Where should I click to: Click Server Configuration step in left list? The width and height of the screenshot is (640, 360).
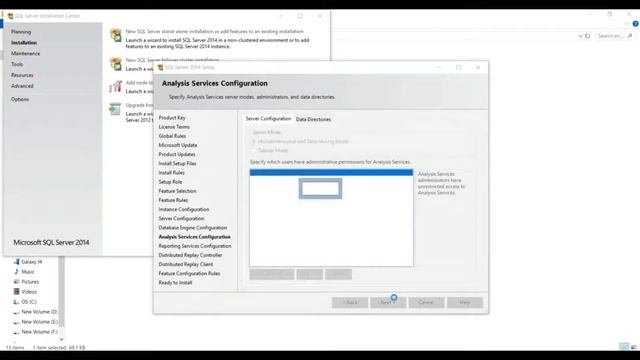pyautogui.click(x=181, y=218)
